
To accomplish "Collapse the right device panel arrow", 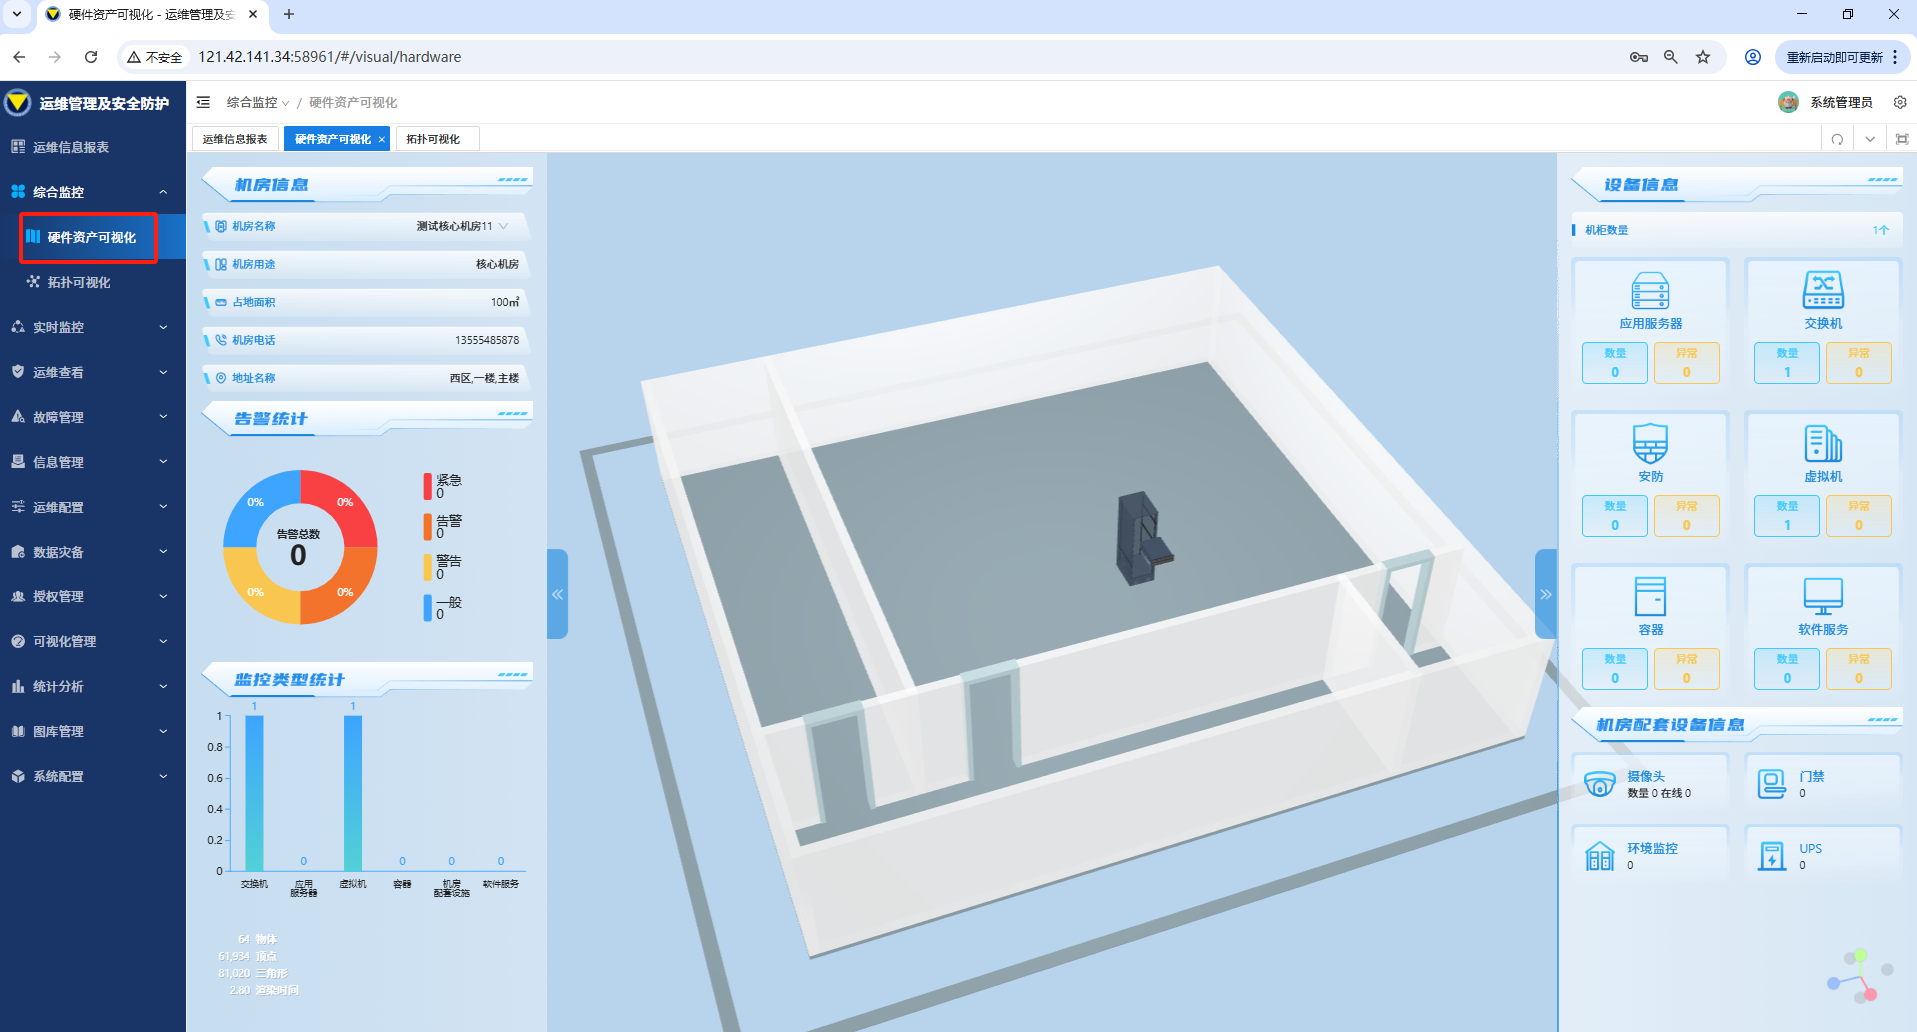I will coord(1545,594).
